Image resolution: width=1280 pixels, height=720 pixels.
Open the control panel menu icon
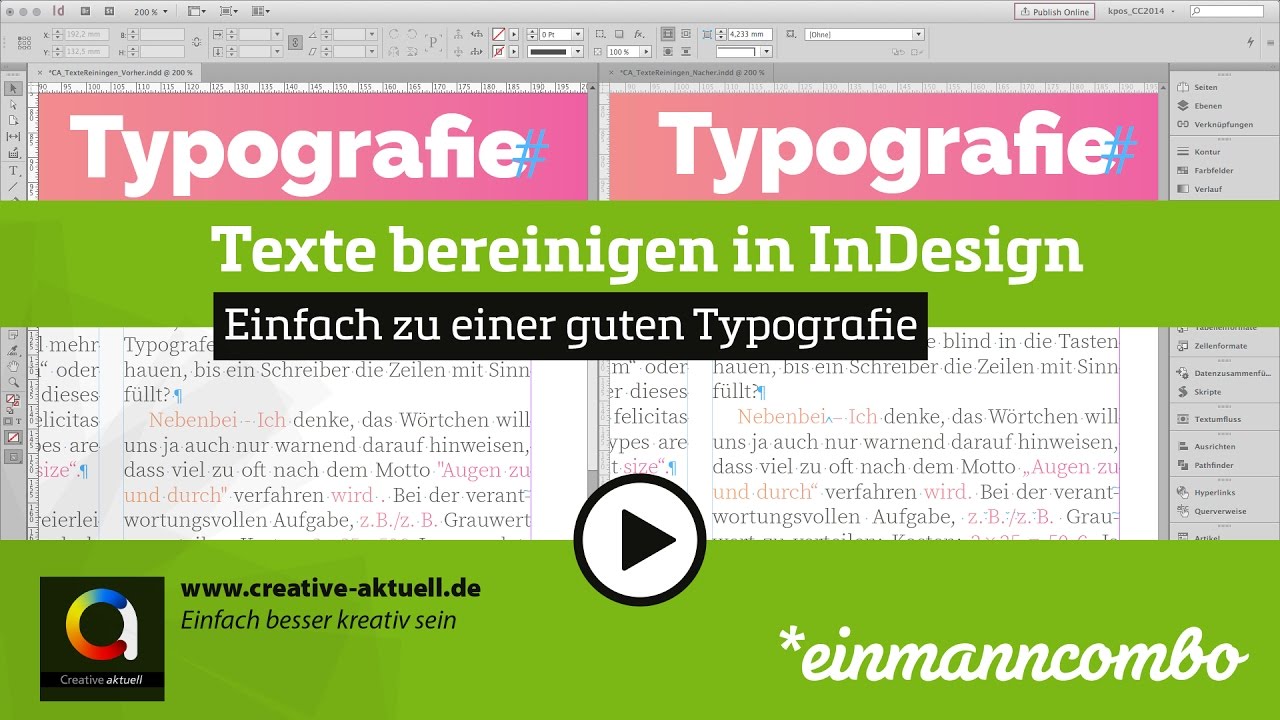coord(1271,43)
